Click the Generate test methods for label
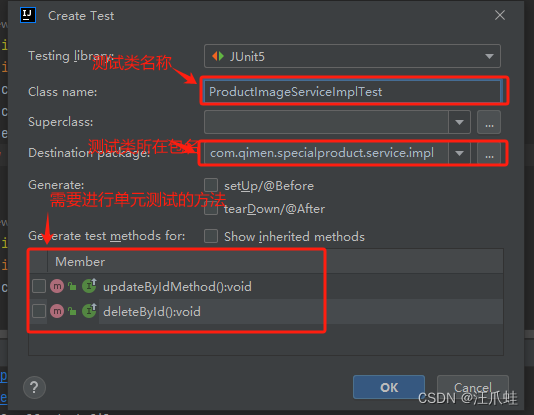Image resolution: width=534 pixels, height=415 pixels. click(x=107, y=236)
